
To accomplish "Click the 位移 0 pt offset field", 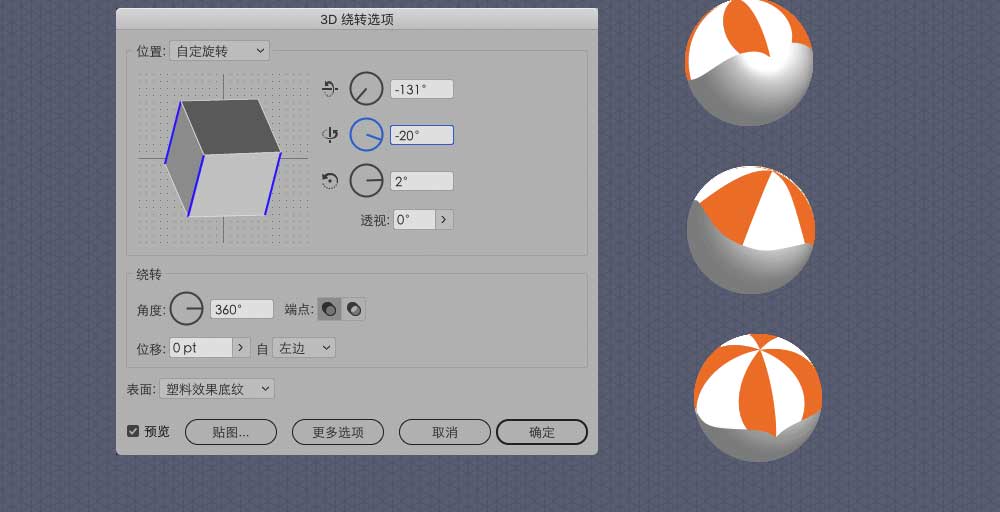I will pos(200,347).
